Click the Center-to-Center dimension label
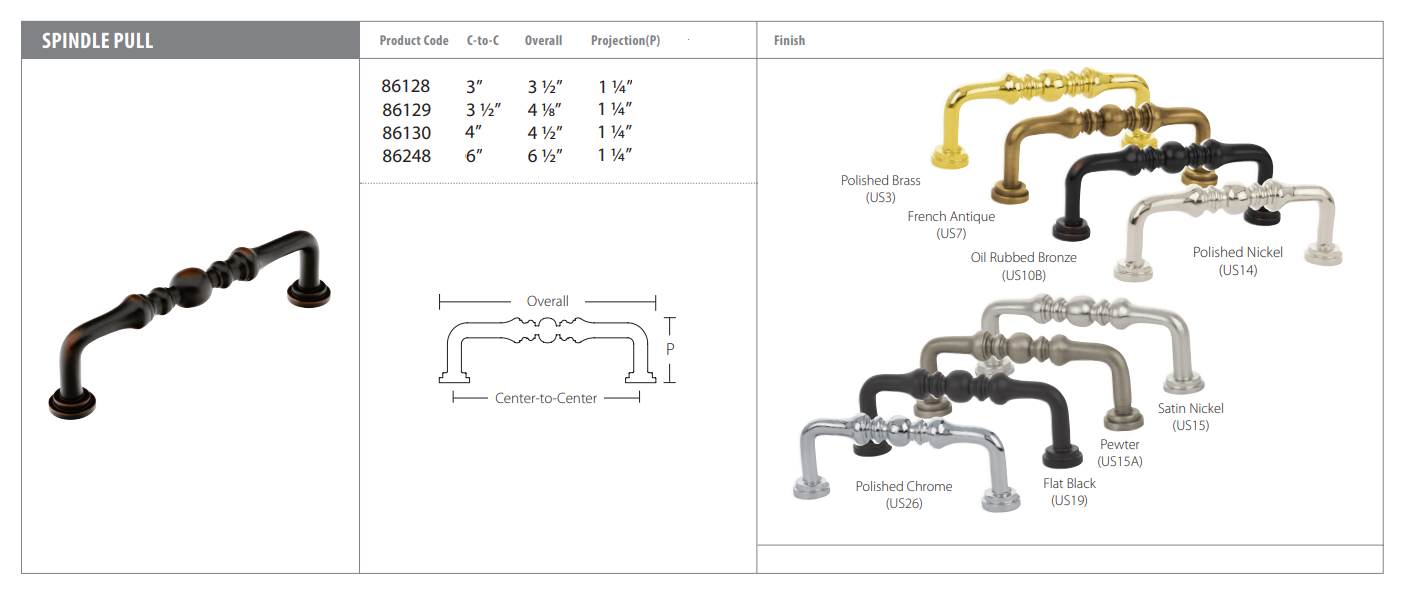Image resolution: width=1402 pixels, height=592 pixels. pyautogui.click(x=546, y=398)
